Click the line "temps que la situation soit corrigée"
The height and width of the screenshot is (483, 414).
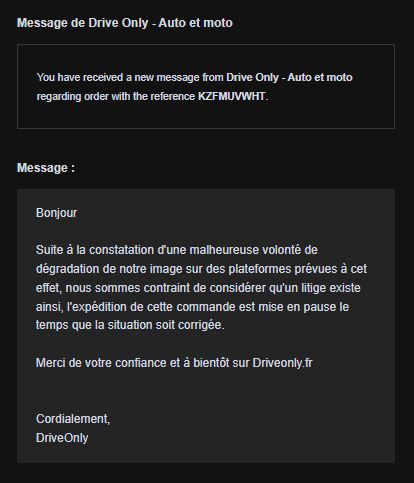tap(130, 325)
